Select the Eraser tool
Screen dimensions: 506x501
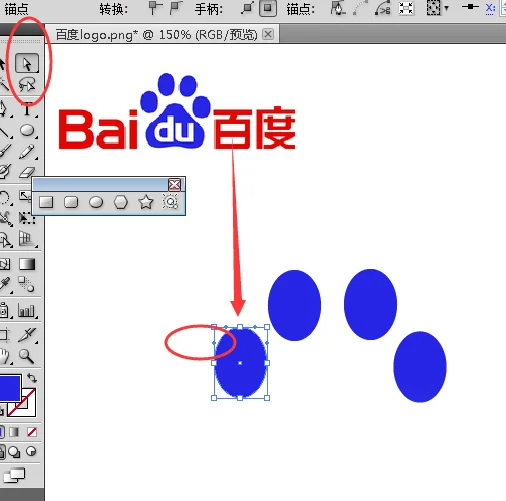pyautogui.click(x=27, y=172)
